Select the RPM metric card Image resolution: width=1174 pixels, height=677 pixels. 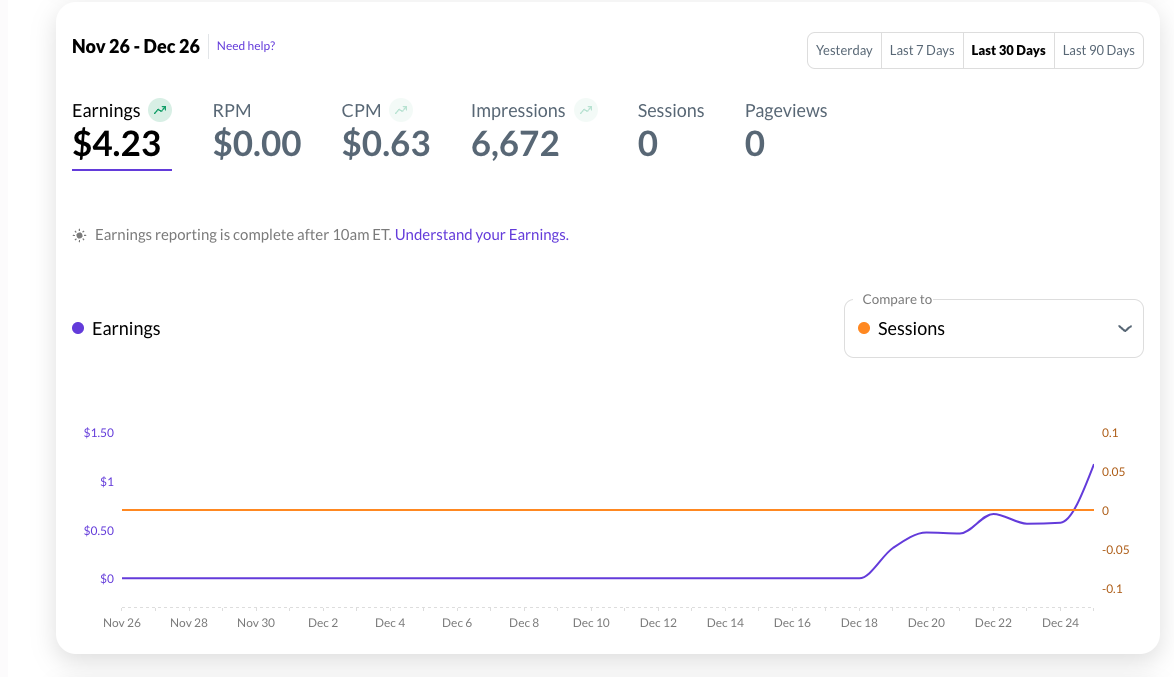257,132
